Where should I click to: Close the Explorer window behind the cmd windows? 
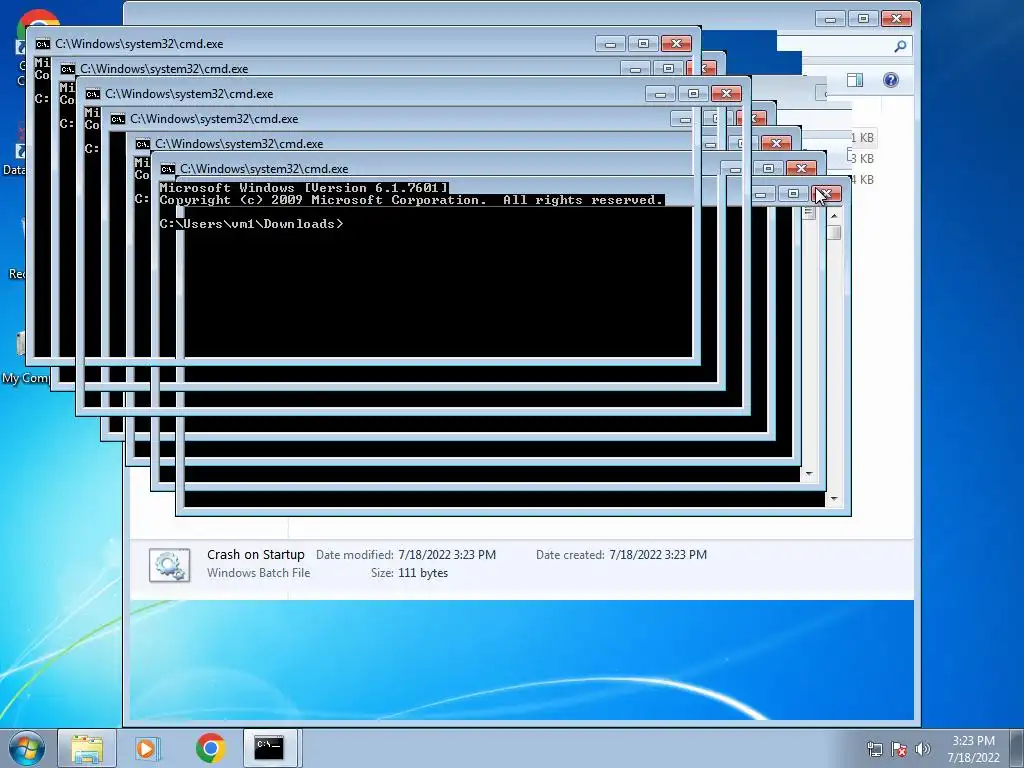point(896,19)
